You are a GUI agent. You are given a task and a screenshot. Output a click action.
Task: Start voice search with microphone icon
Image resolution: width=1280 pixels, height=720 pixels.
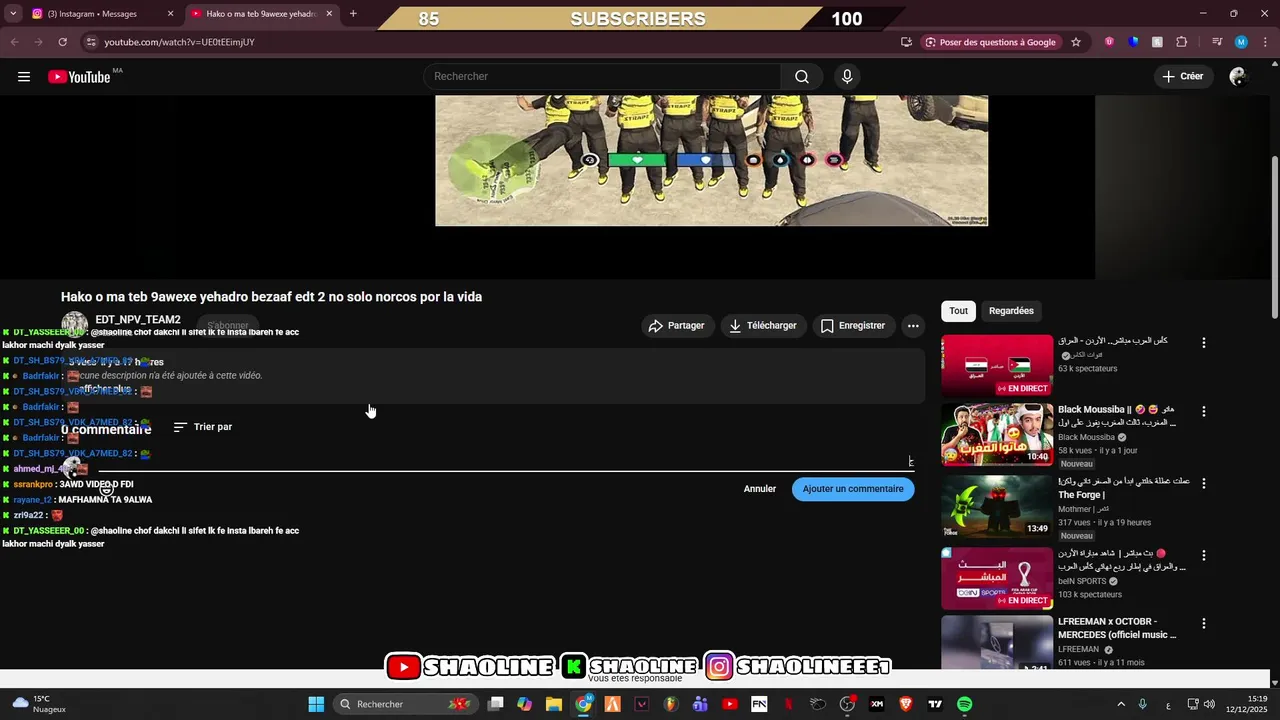847,77
